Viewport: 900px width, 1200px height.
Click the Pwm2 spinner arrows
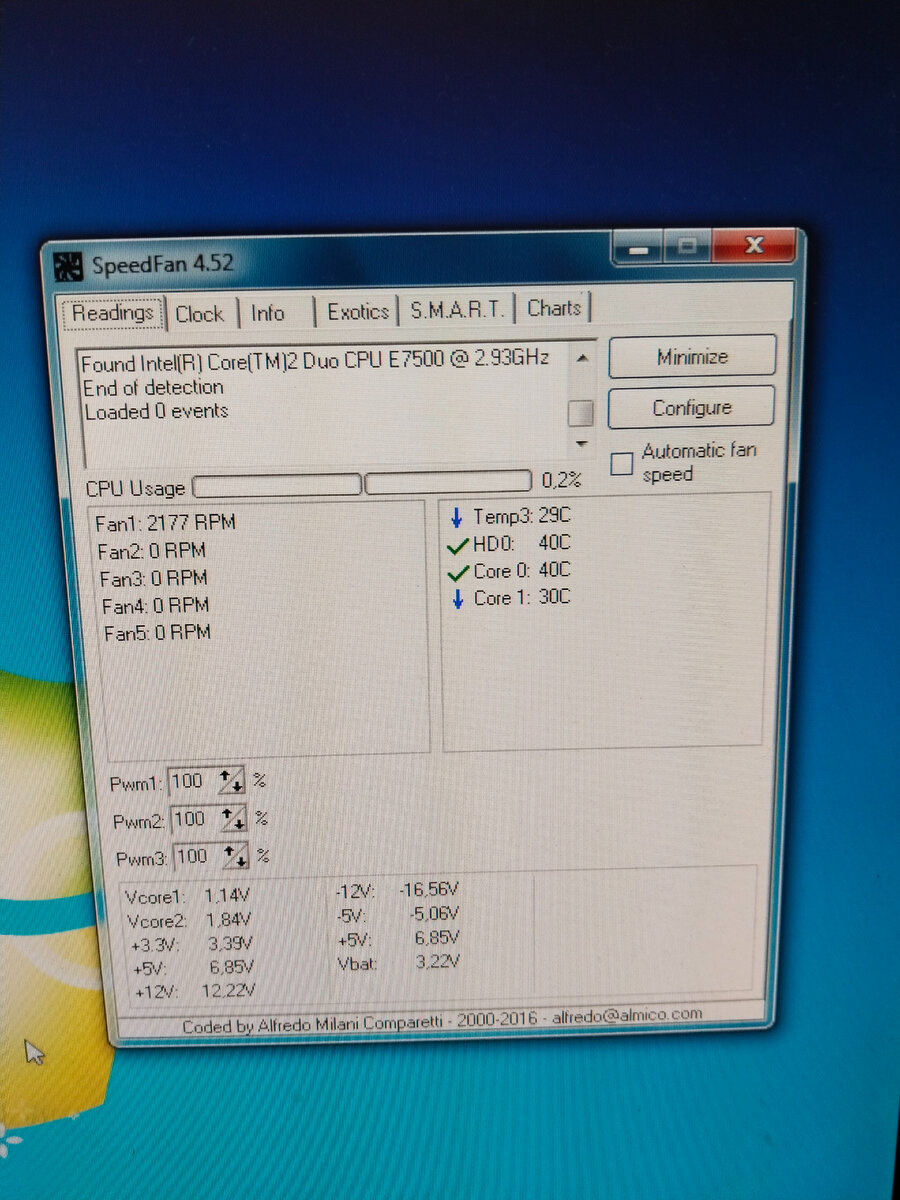coord(234,819)
